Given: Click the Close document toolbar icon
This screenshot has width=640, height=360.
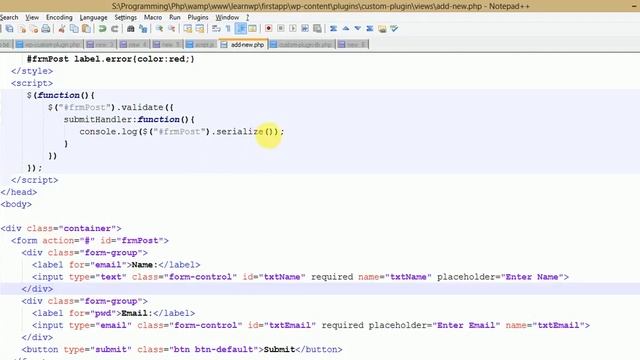Looking at the screenshot, I should point(22,29).
